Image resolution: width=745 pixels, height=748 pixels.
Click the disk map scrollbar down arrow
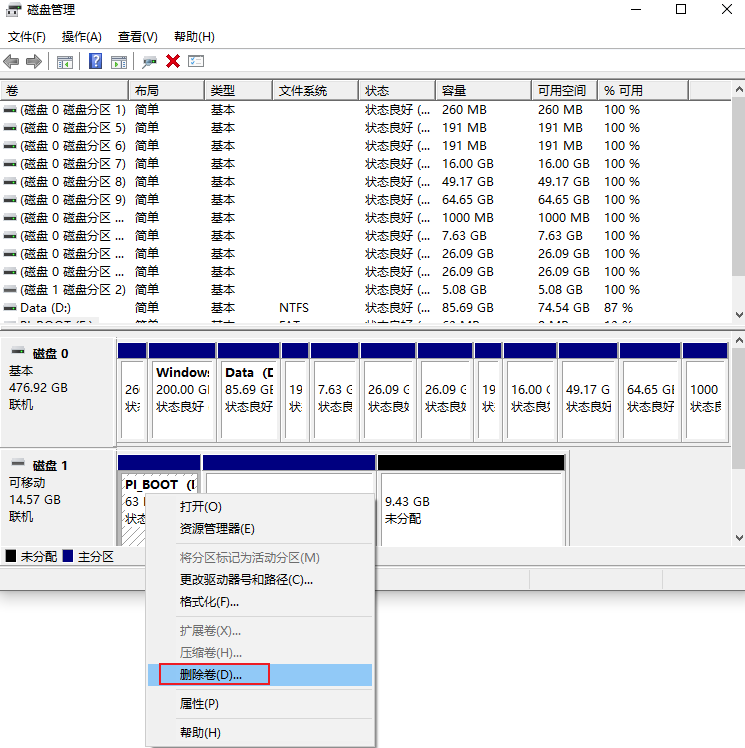click(739, 538)
